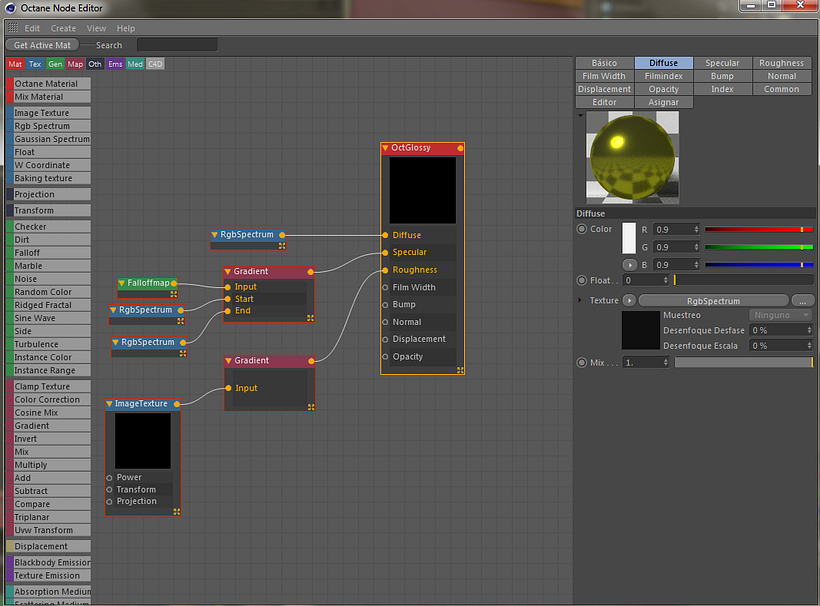Add an Octane Material node
This screenshot has width=820, height=606.
pos(49,84)
